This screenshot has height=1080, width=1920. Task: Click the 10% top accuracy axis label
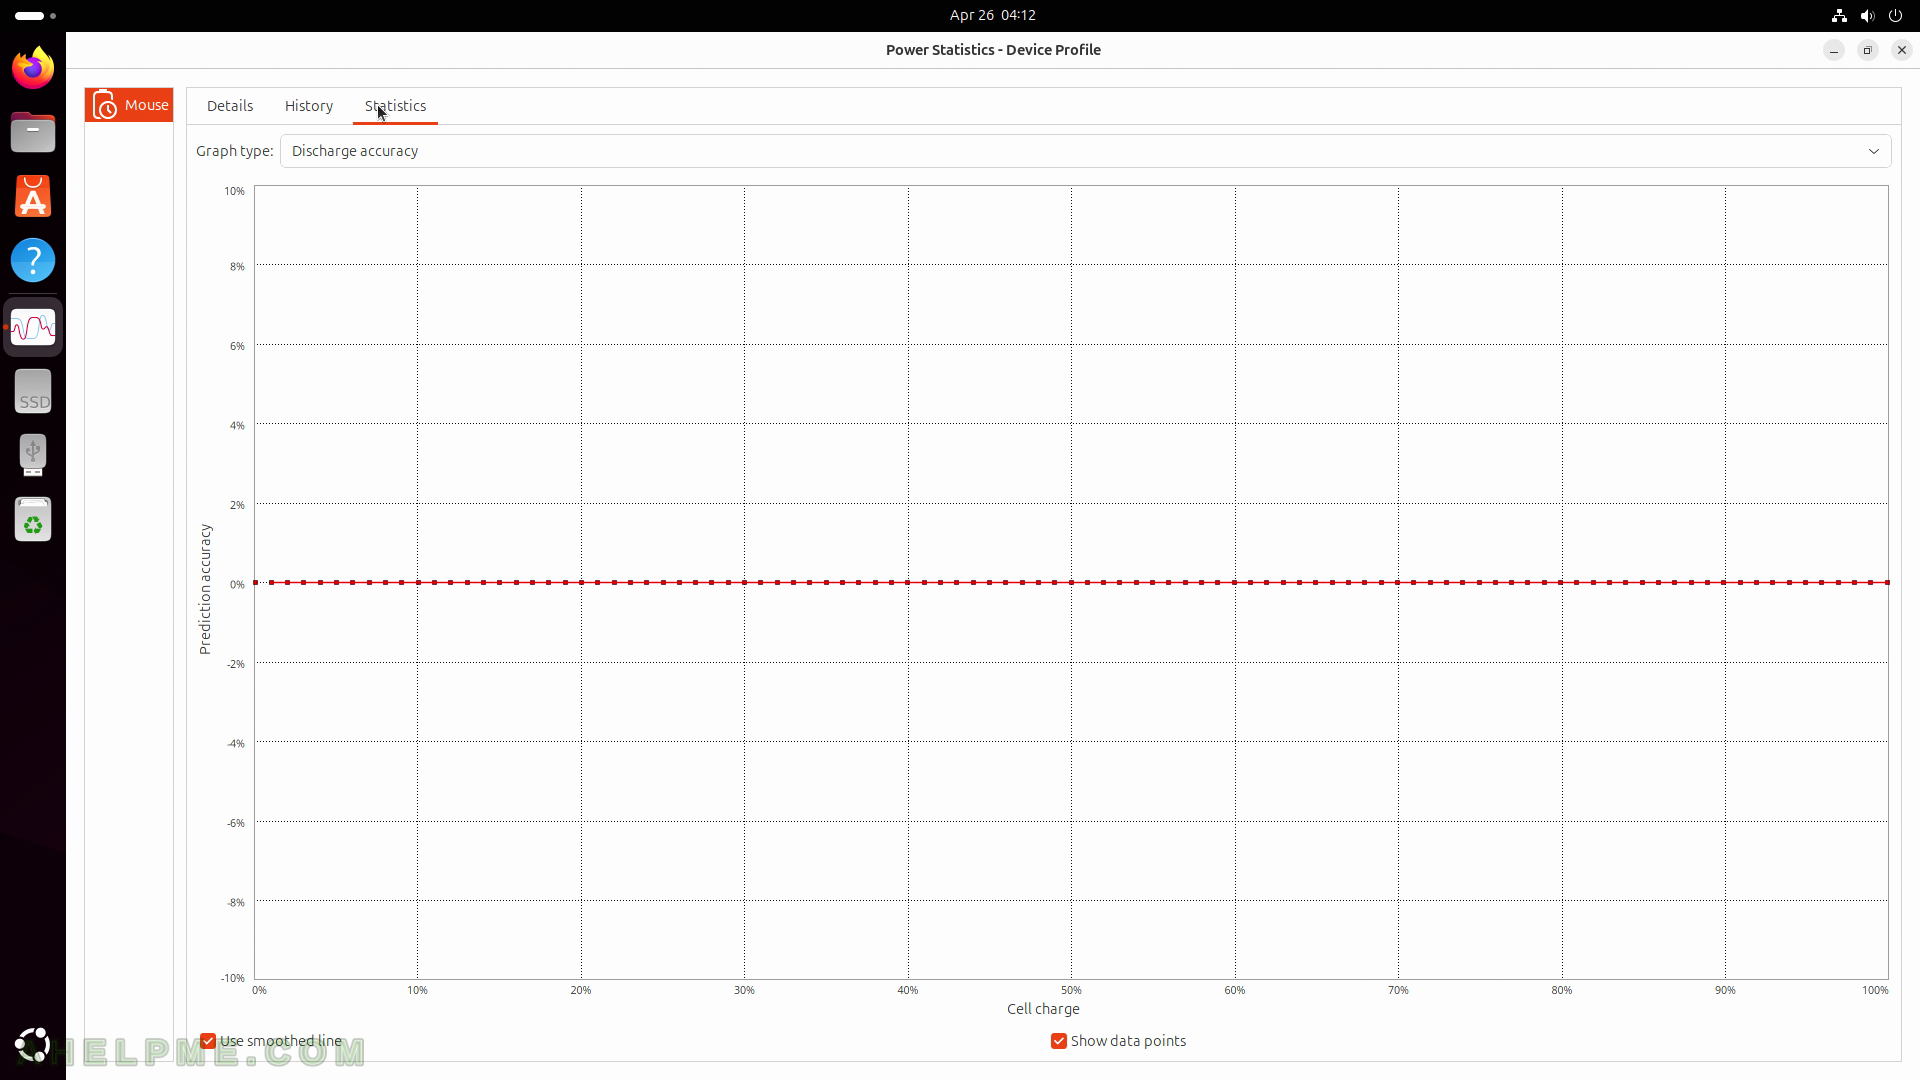(234, 191)
